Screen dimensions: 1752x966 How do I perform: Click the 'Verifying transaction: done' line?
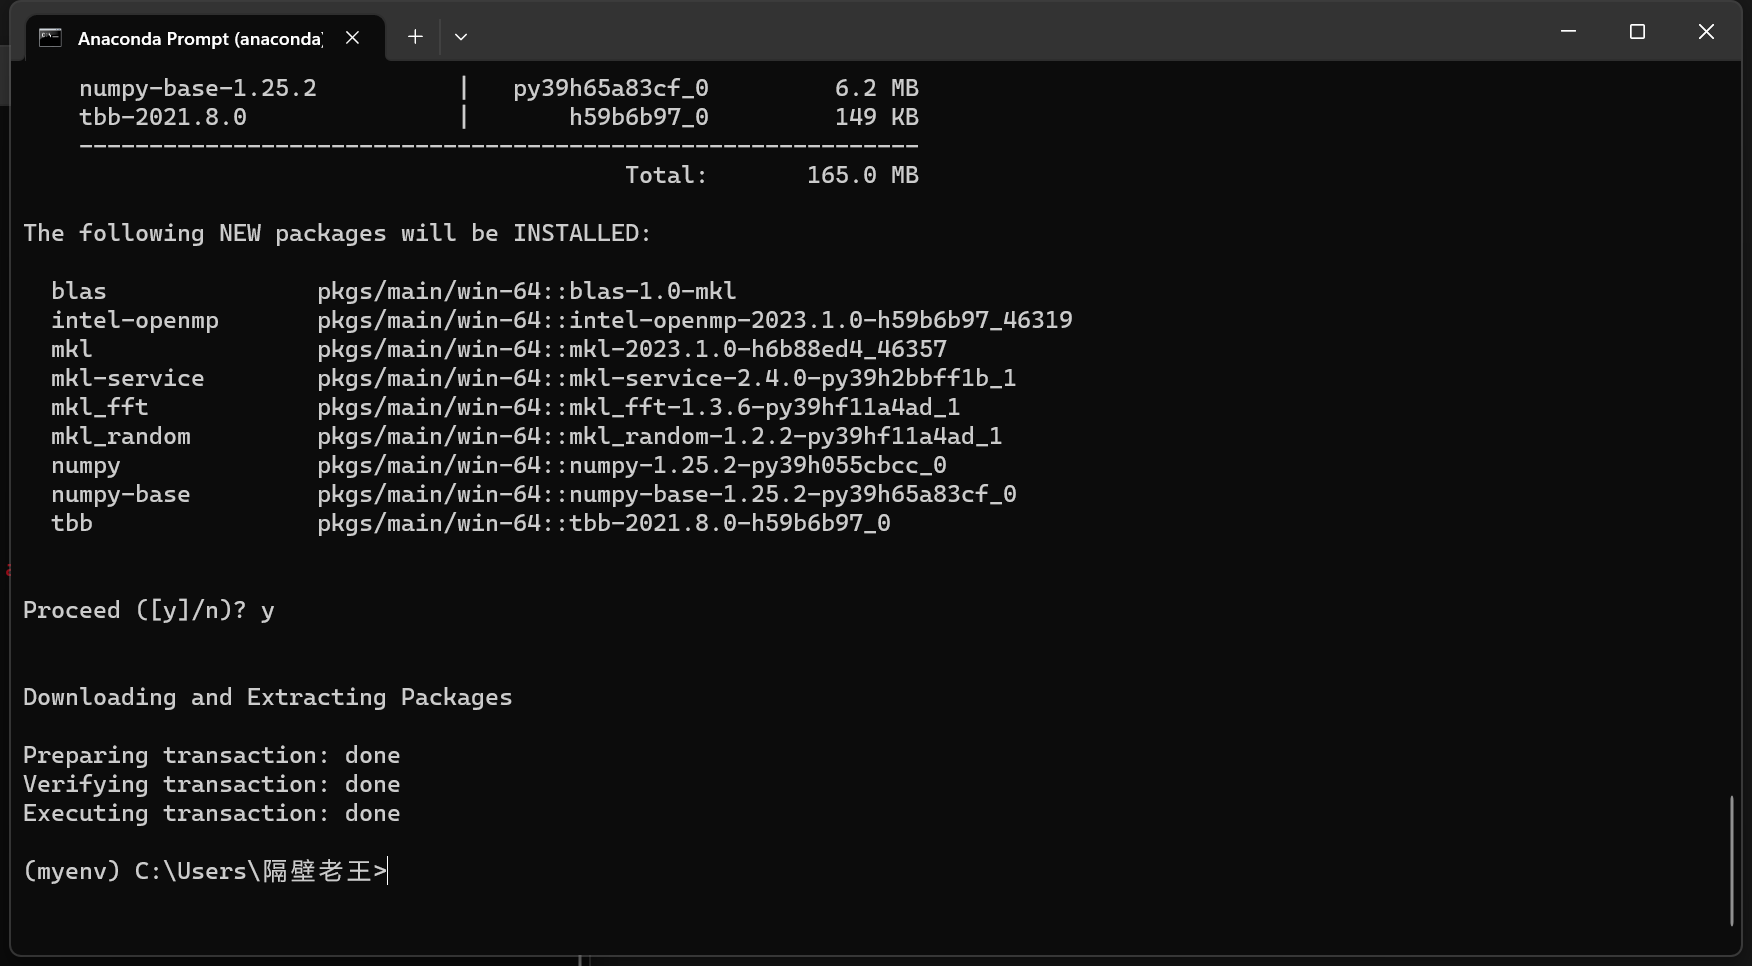click(x=211, y=784)
